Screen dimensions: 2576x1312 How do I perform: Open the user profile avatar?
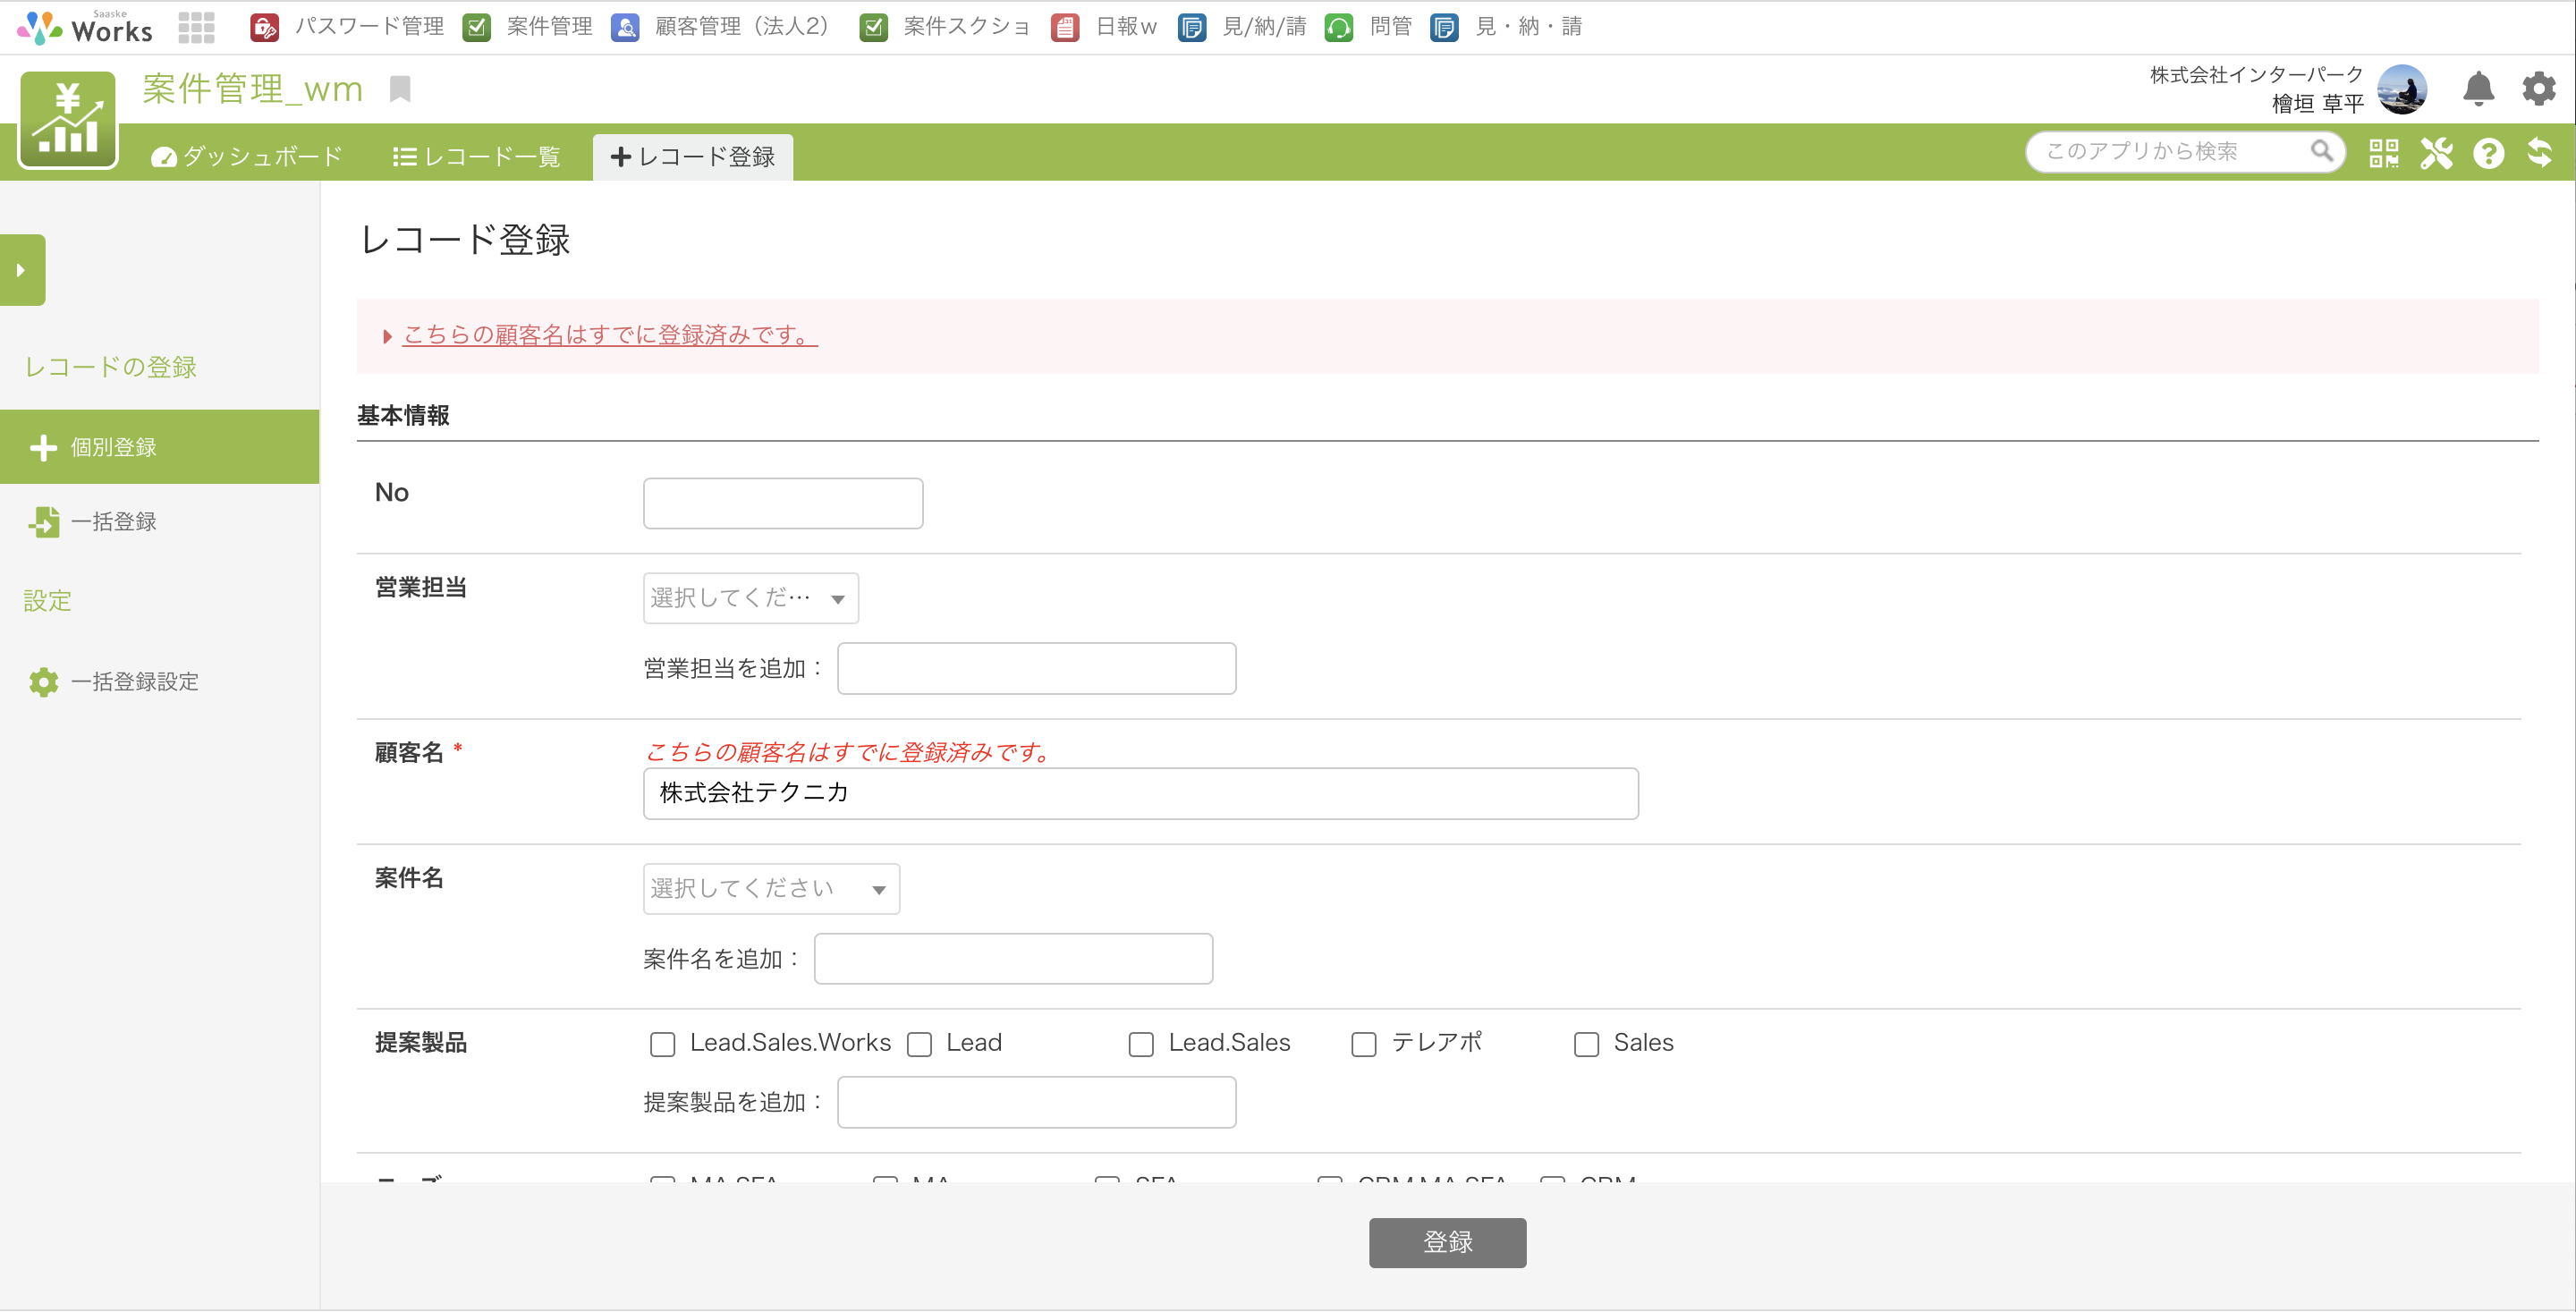pyautogui.click(x=2402, y=90)
